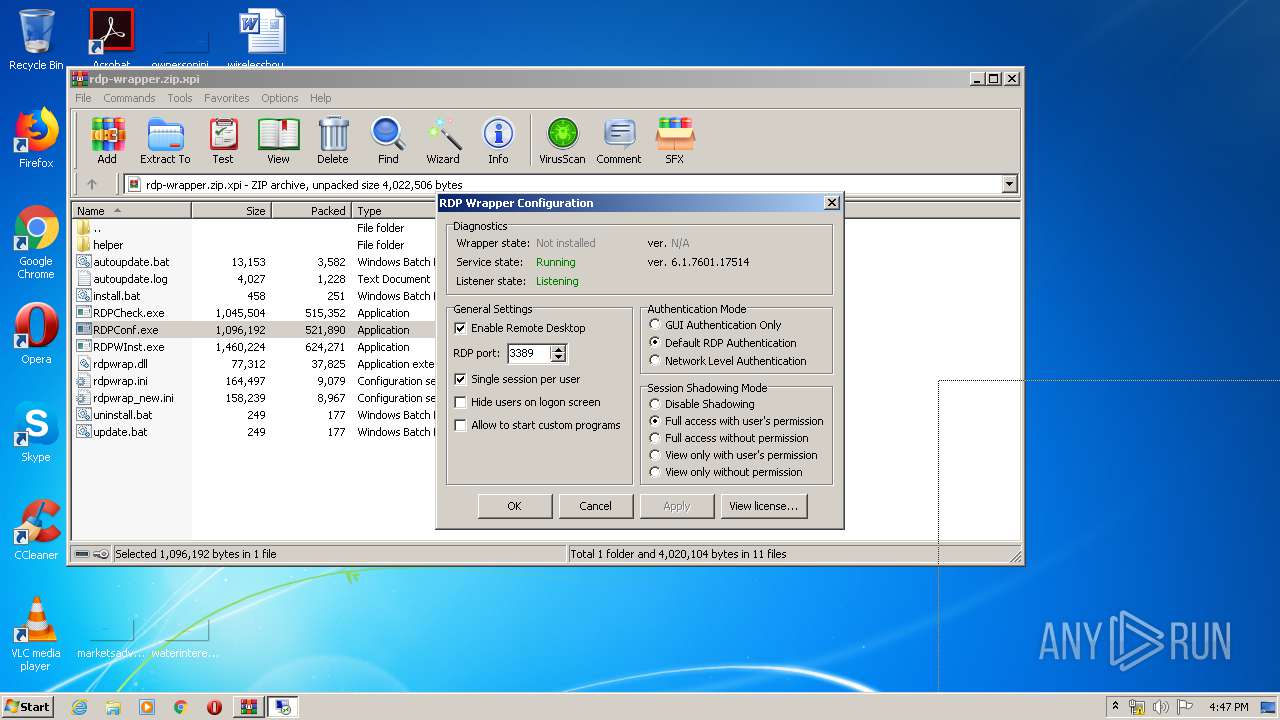Click Windows Explorer taskbar folder icon
This screenshot has width=1280, height=720.
point(113,707)
